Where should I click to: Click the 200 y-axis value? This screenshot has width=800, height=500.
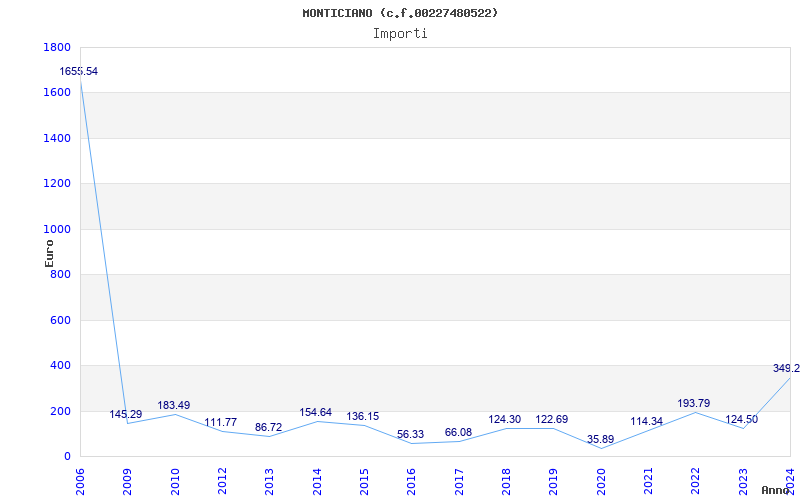click(61, 411)
